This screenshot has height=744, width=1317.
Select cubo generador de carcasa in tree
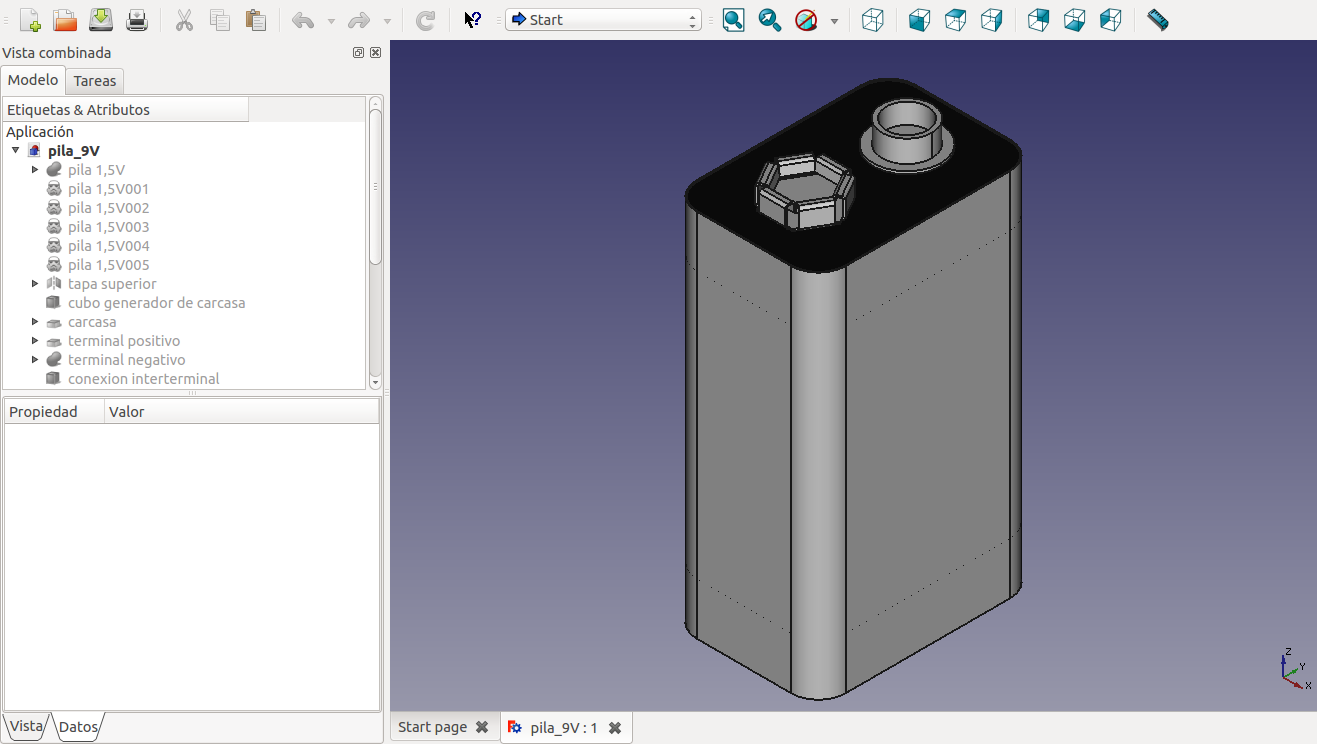(156, 303)
